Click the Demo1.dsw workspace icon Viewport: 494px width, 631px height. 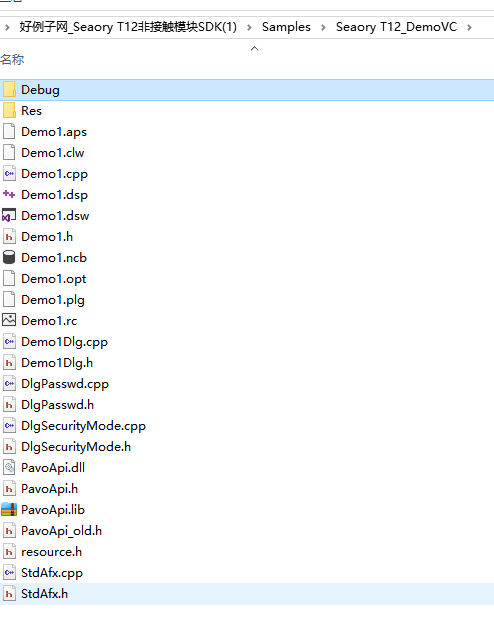click(9, 216)
